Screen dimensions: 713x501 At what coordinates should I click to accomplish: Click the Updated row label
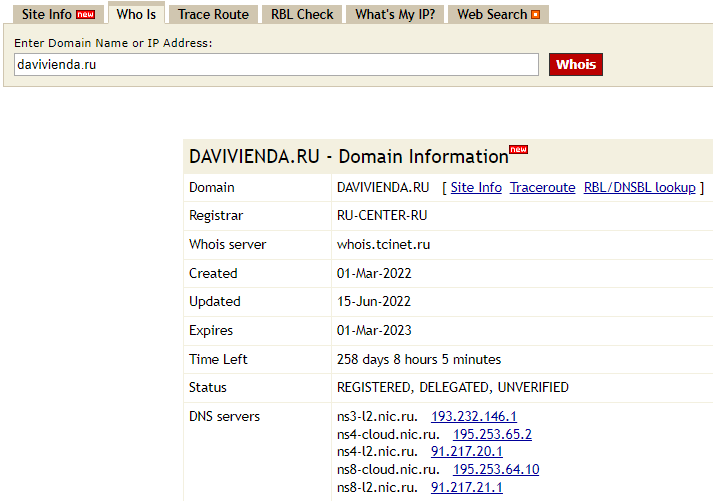pos(215,301)
